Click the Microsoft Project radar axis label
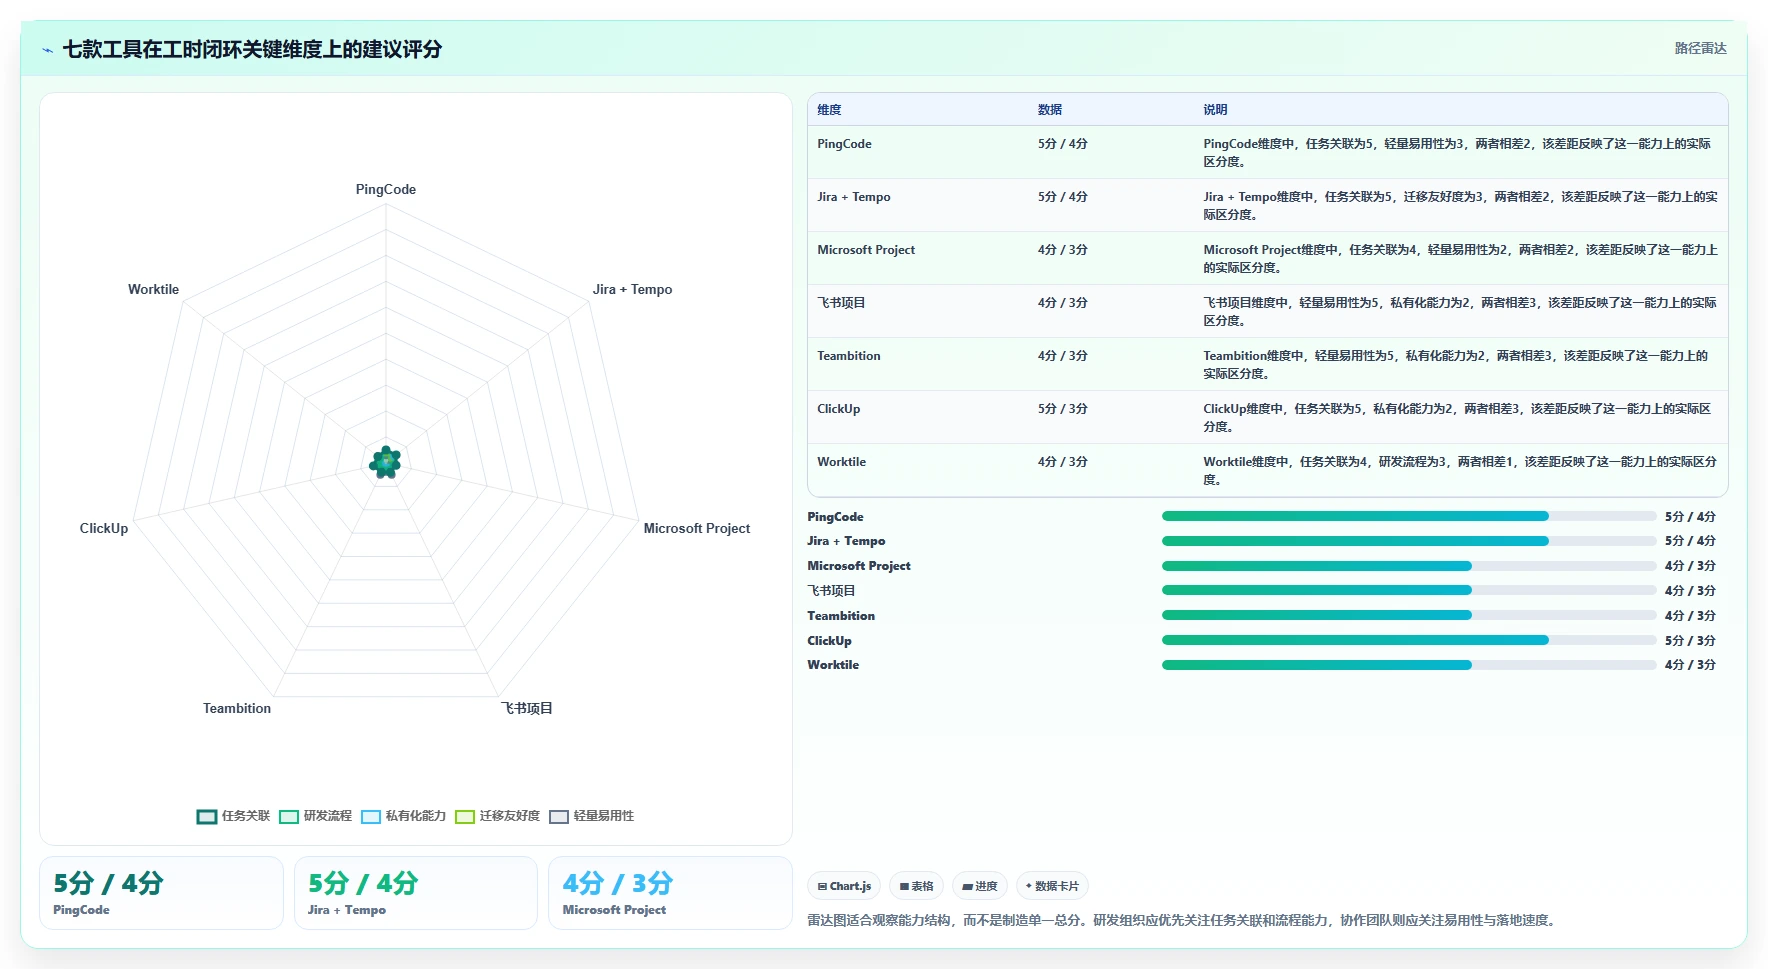Viewport: 1768px width, 969px height. [x=697, y=528]
